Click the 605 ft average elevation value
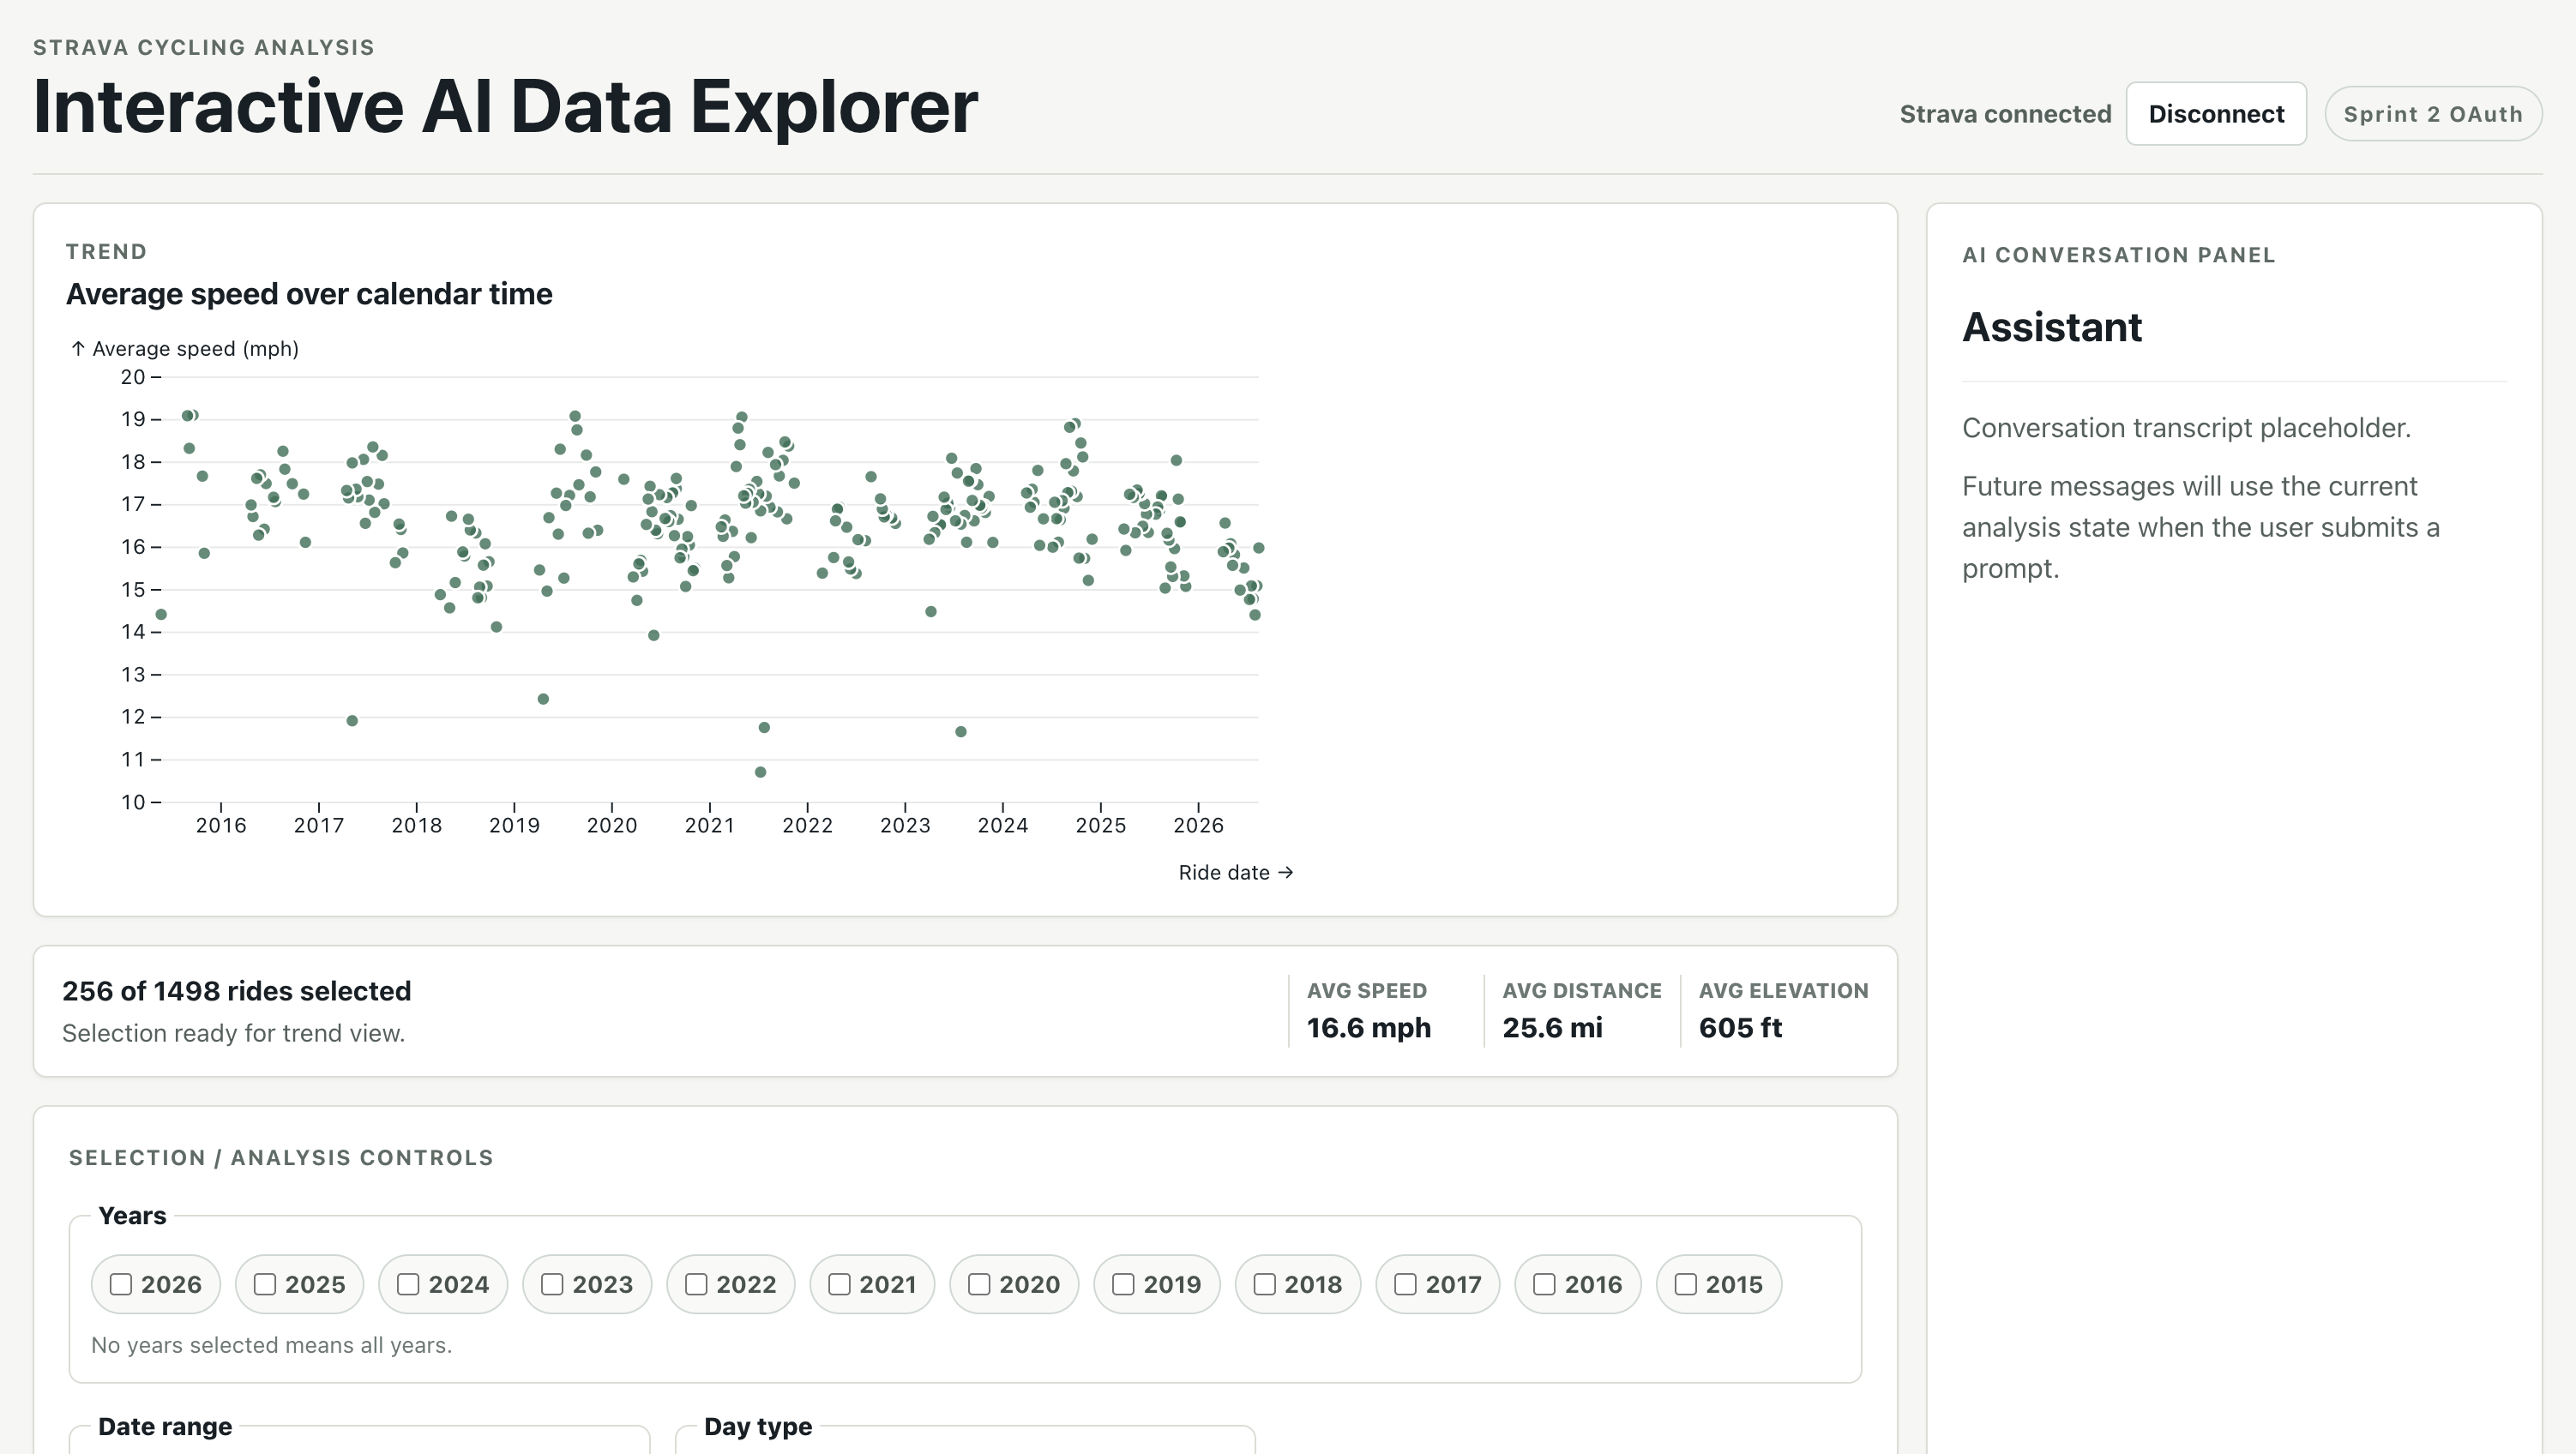The height and width of the screenshot is (1454, 2576). pos(1740,1028)
